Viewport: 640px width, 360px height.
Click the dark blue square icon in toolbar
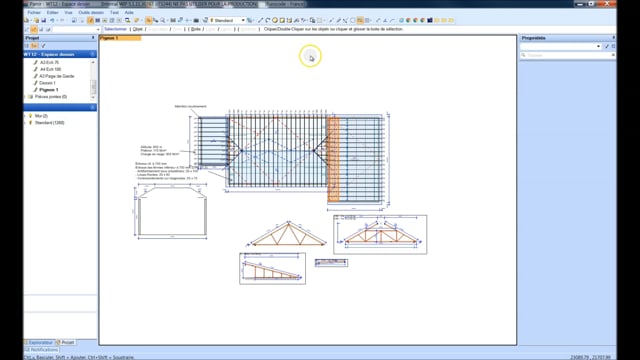click(430, 20)
